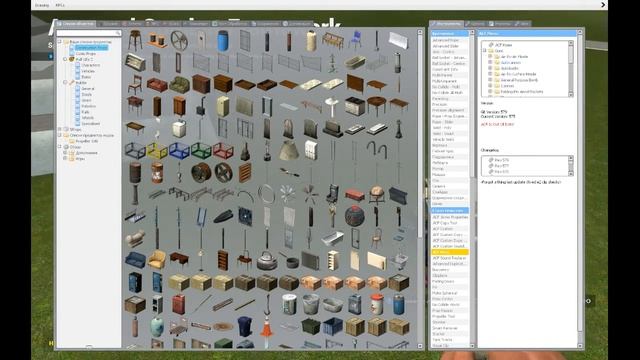Viewport: 640px width, 360px height.
Task: Choose the Precision Alignment tool
Action: click(x=450, y=110)
